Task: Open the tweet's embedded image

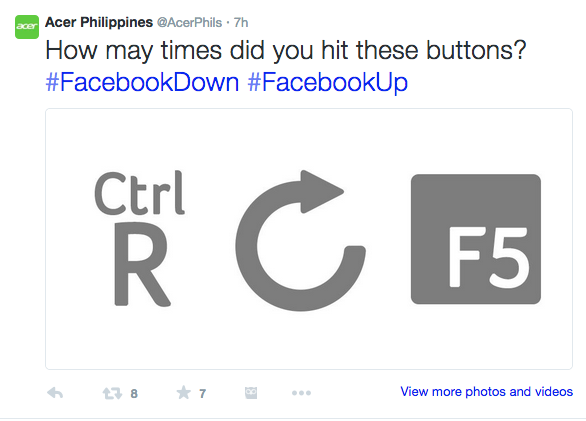Action: (x=309, y=239)
